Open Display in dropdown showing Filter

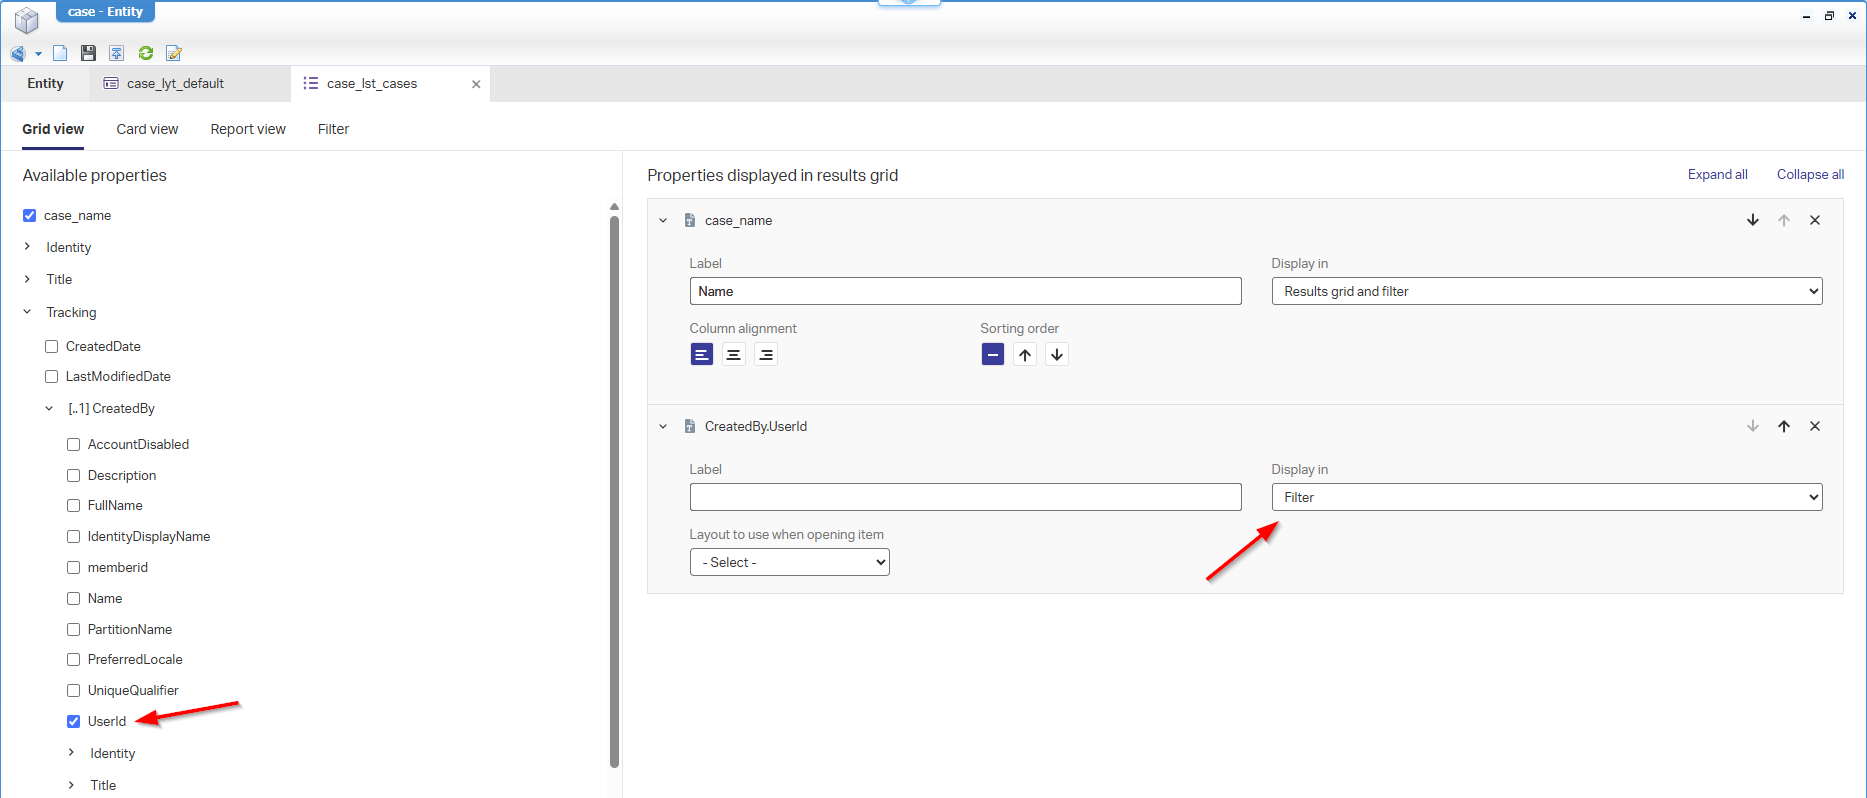coord(1547,497)
